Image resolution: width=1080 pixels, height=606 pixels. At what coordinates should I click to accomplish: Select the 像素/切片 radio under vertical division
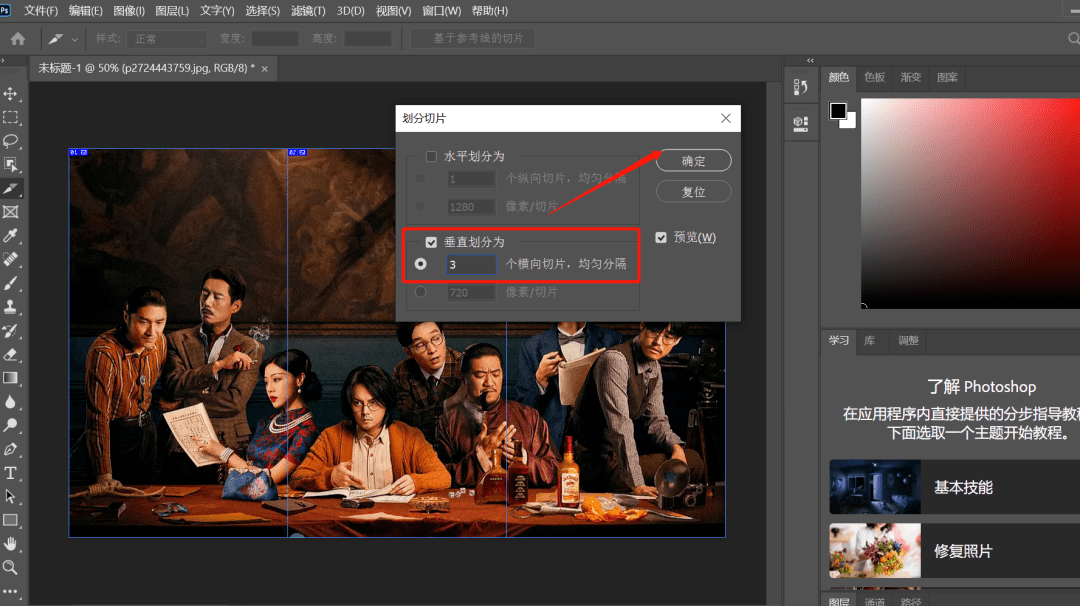tap(420, 292)
